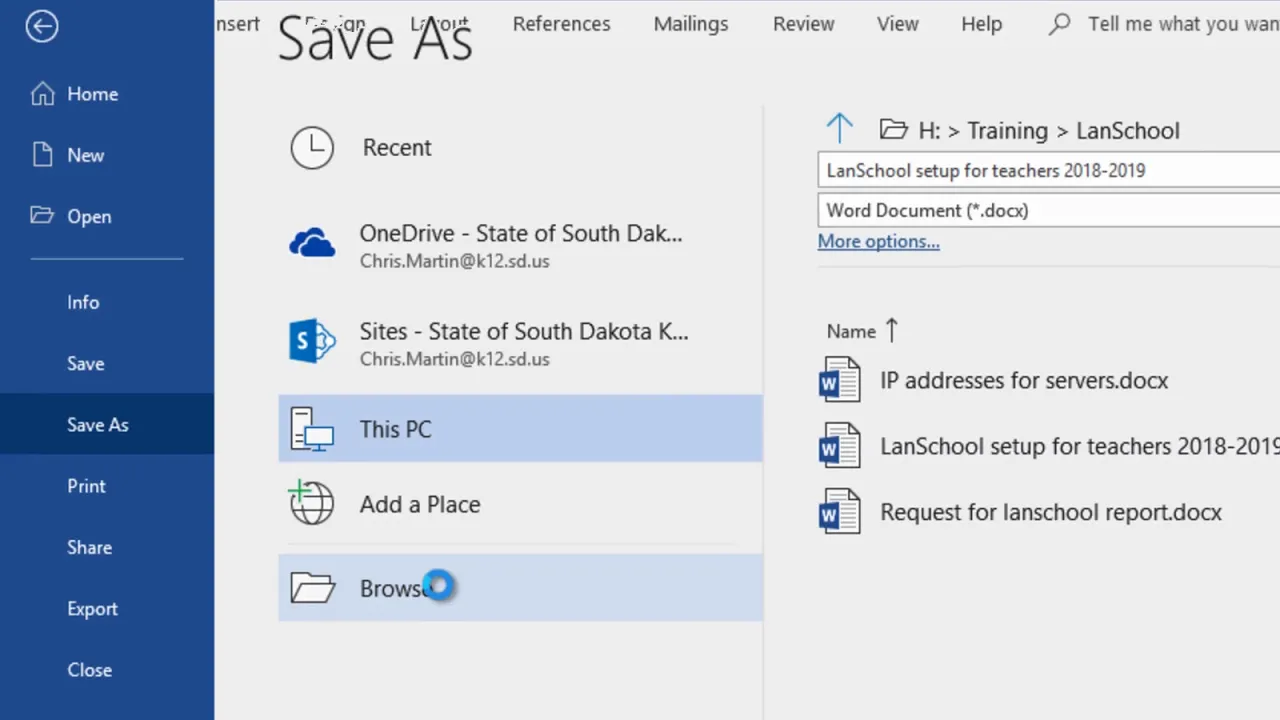Click the SharePoint Sites icon
This screenshot has width=1280, height=720.
(x=312, y=342)
